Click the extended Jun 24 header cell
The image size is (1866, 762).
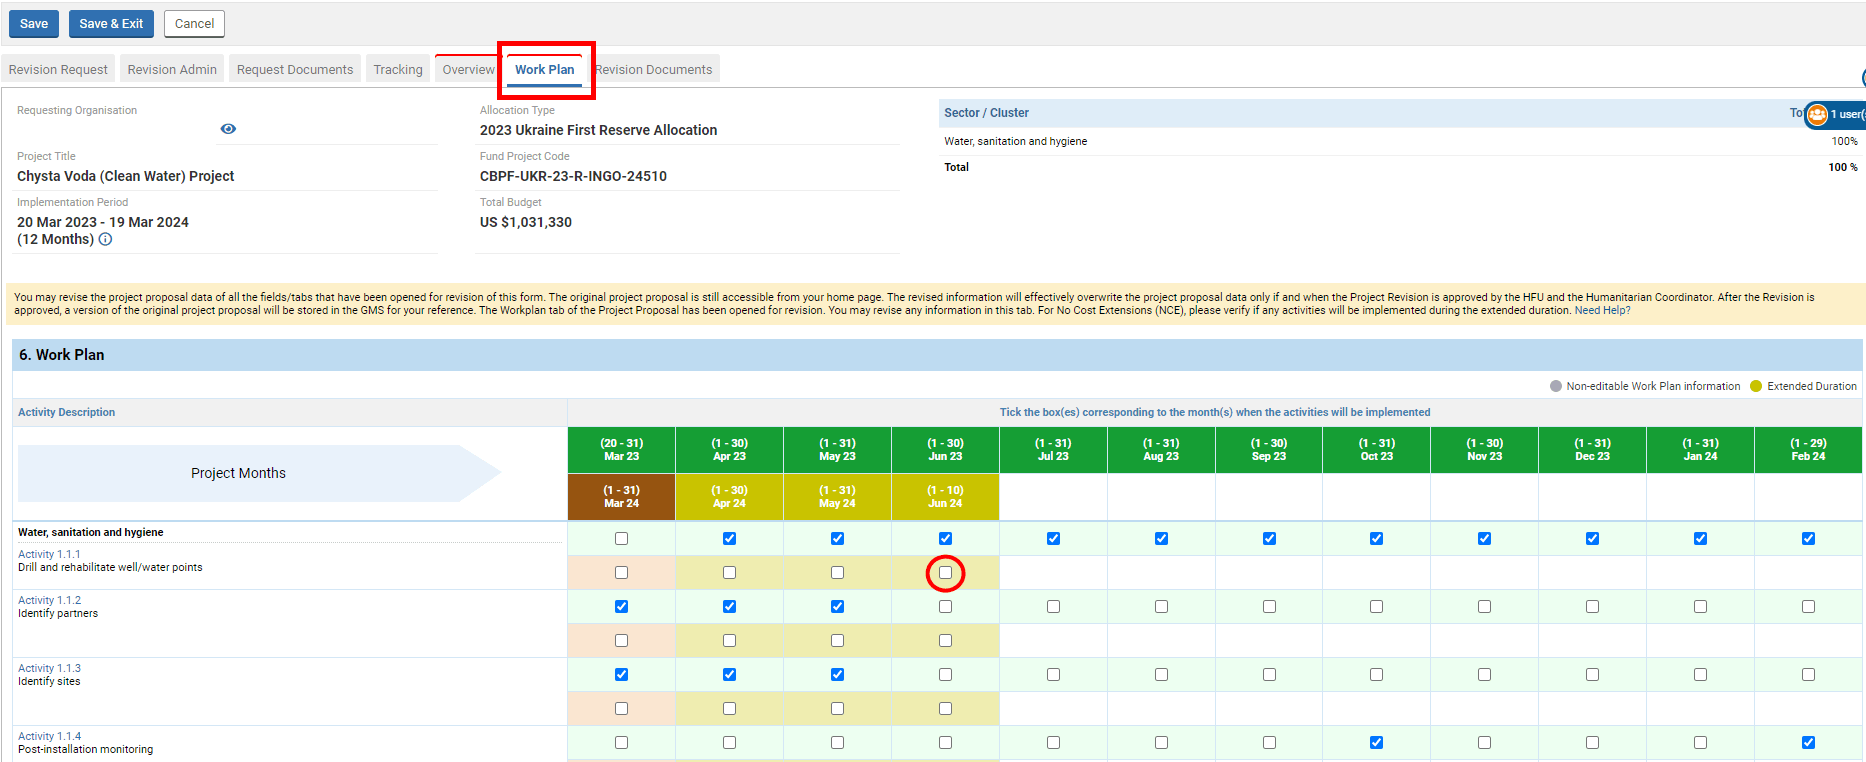click(x=945, y=497)
